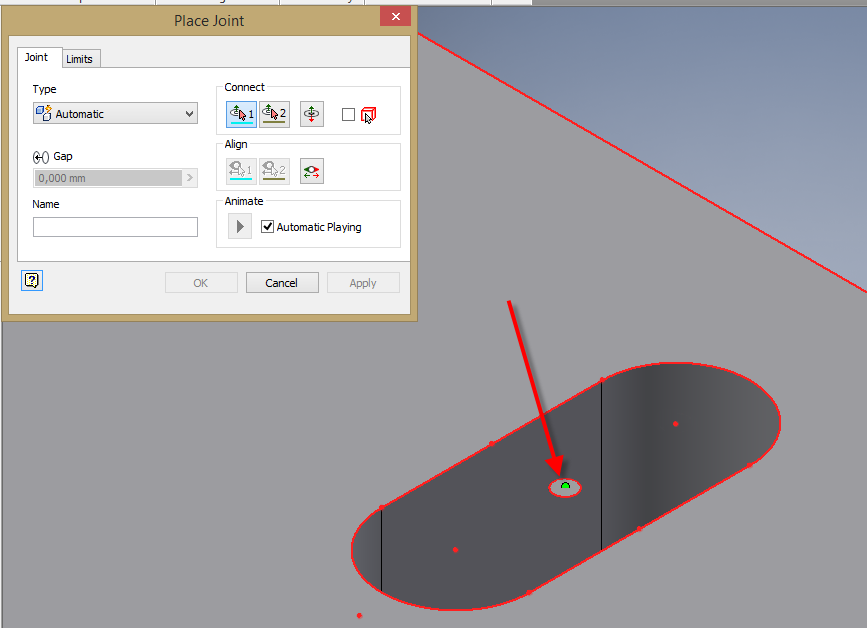Click the first component ghost cube icon

[x=369, y=113]
